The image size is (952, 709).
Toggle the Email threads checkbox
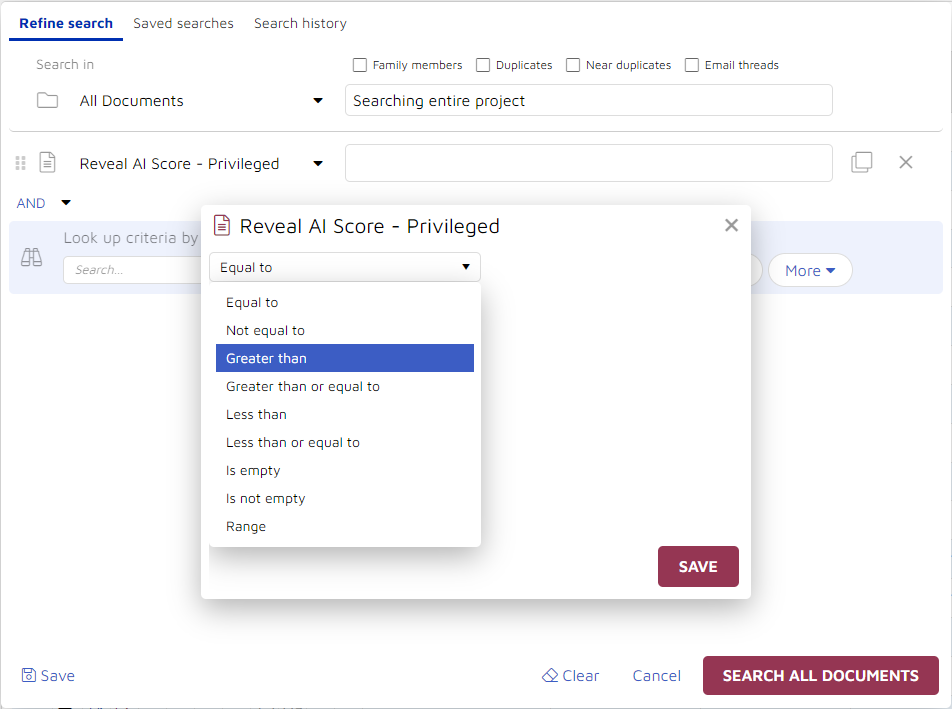point(692,65)
